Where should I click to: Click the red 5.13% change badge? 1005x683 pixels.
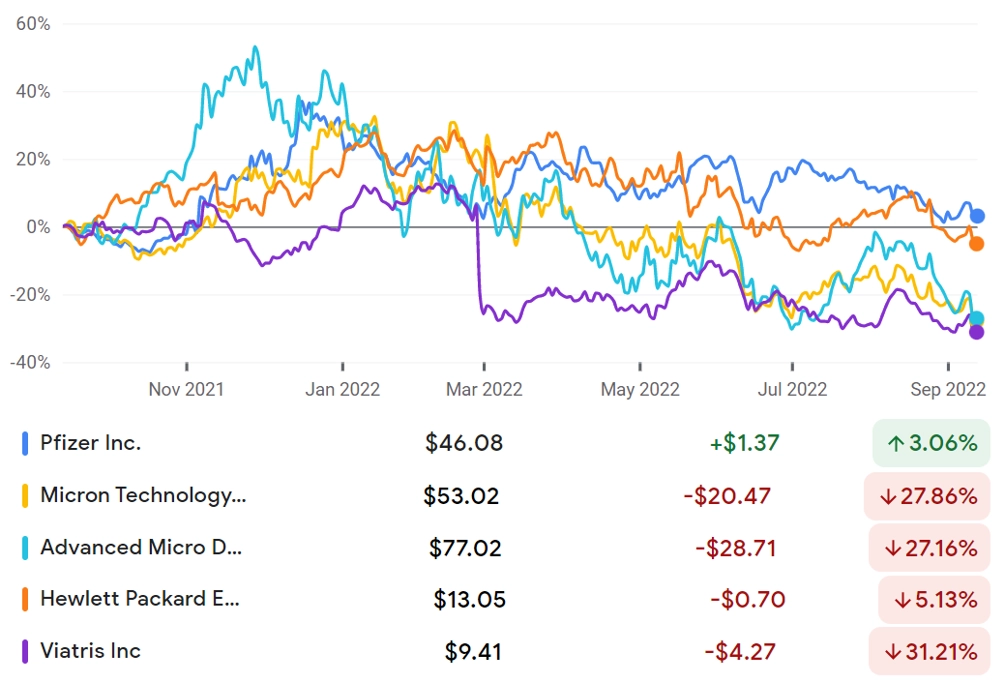934,600
